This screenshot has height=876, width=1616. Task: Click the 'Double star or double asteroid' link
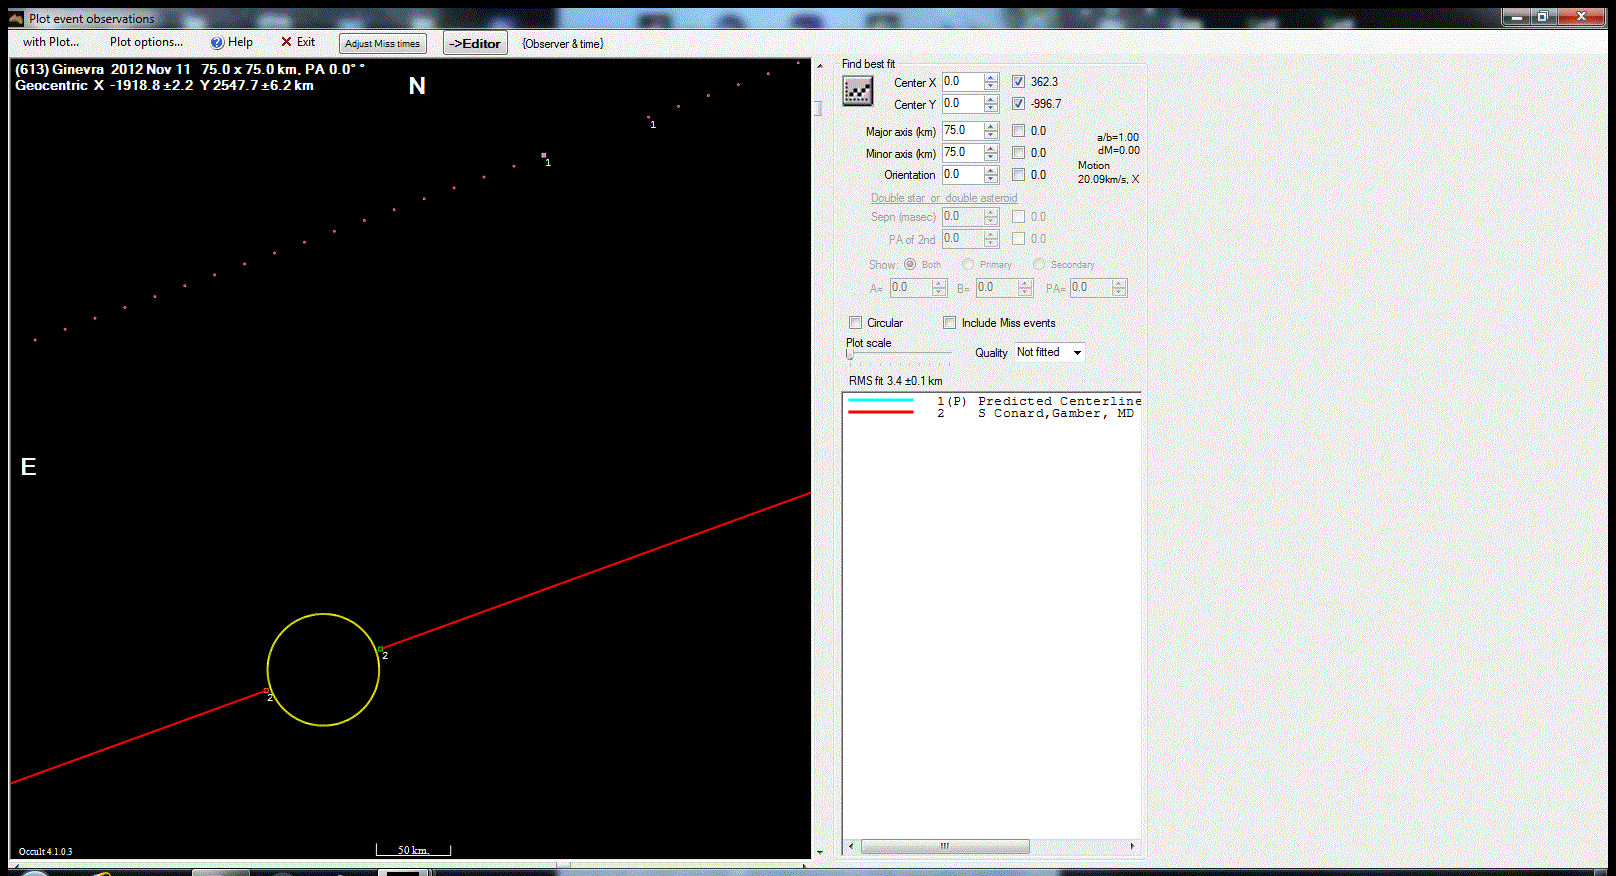pyautogui.click(x=944, y=198)
